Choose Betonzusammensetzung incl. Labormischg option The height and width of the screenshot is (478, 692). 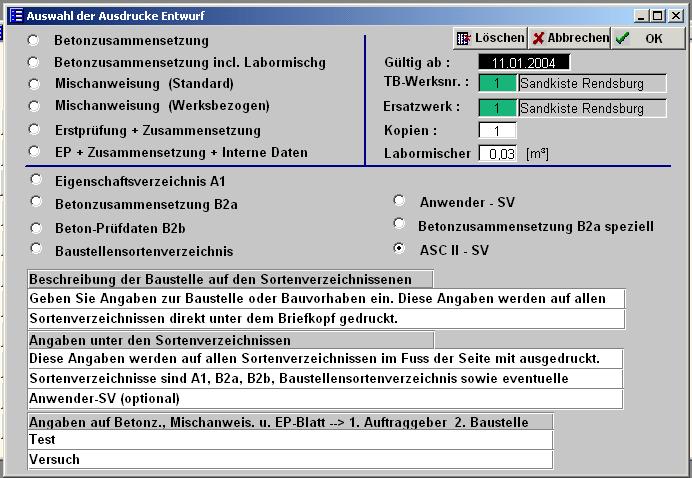pos(34,62)
